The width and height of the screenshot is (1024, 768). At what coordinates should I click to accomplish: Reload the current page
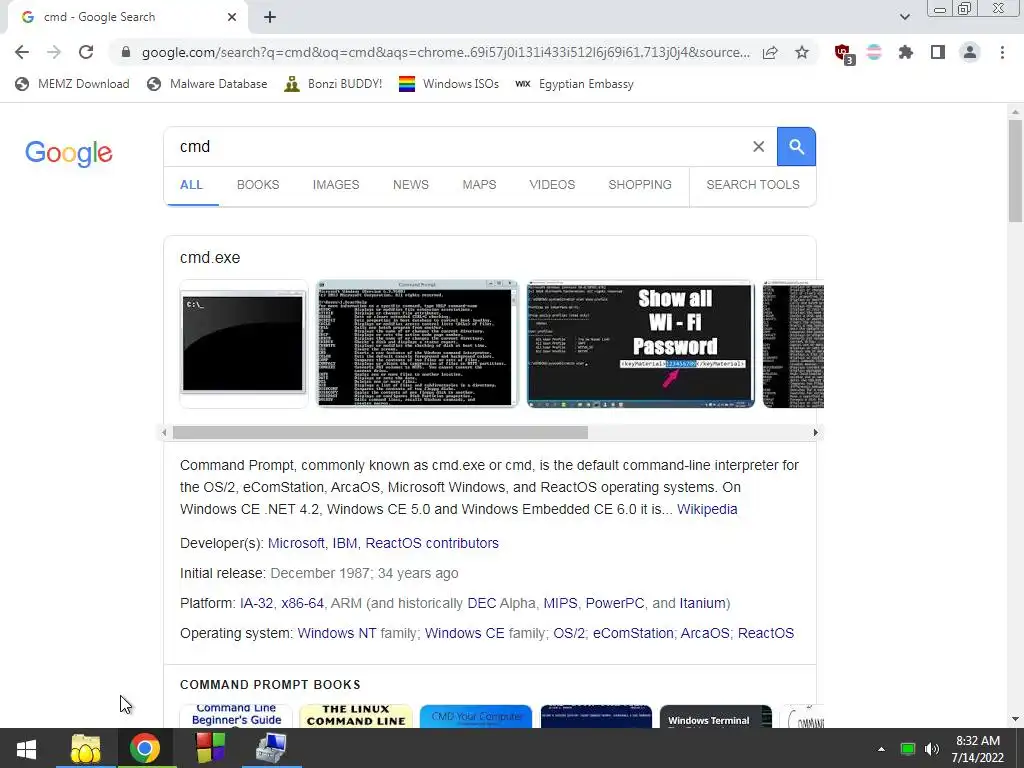[x=86, y=52]
